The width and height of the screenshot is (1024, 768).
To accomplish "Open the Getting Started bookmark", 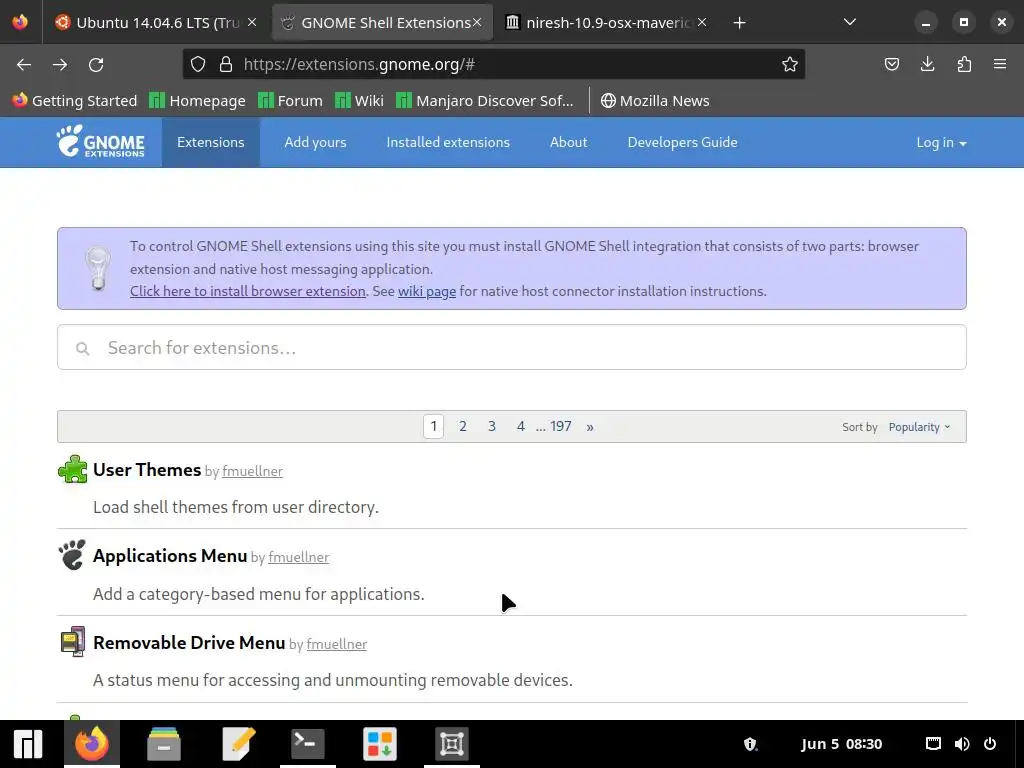I will click(74, 101).
